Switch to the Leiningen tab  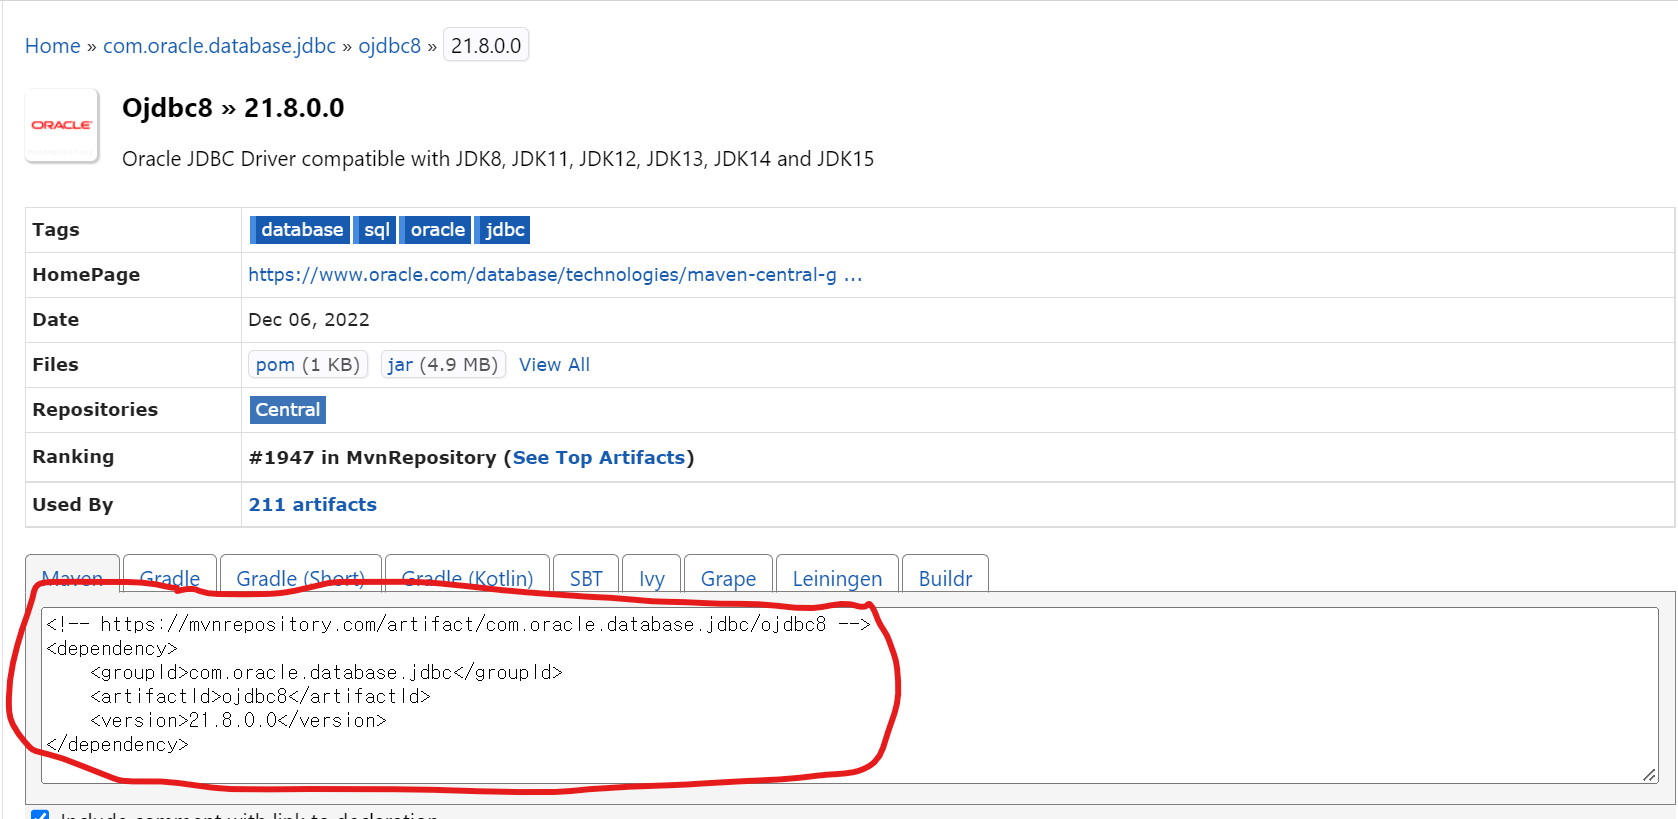[x=837, y=574]
